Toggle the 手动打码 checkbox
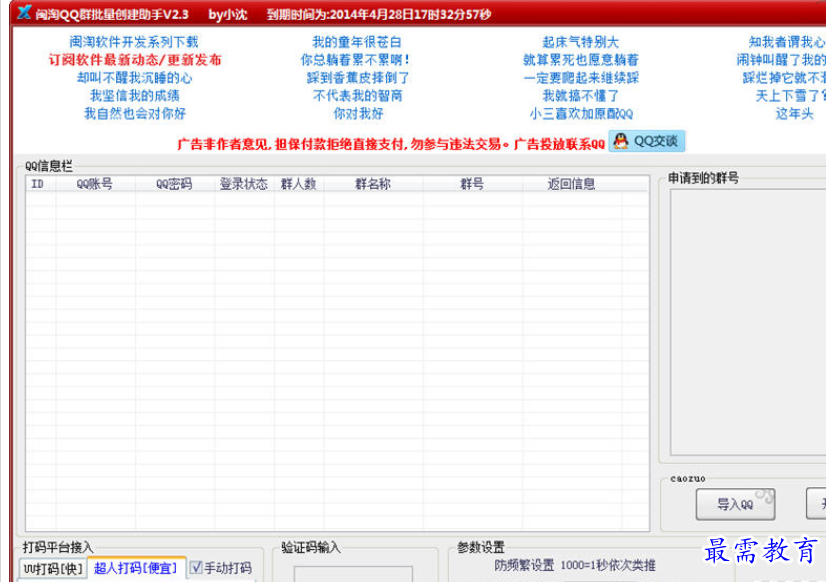Screen dimensions: 826x582 [x=196, y=567]
